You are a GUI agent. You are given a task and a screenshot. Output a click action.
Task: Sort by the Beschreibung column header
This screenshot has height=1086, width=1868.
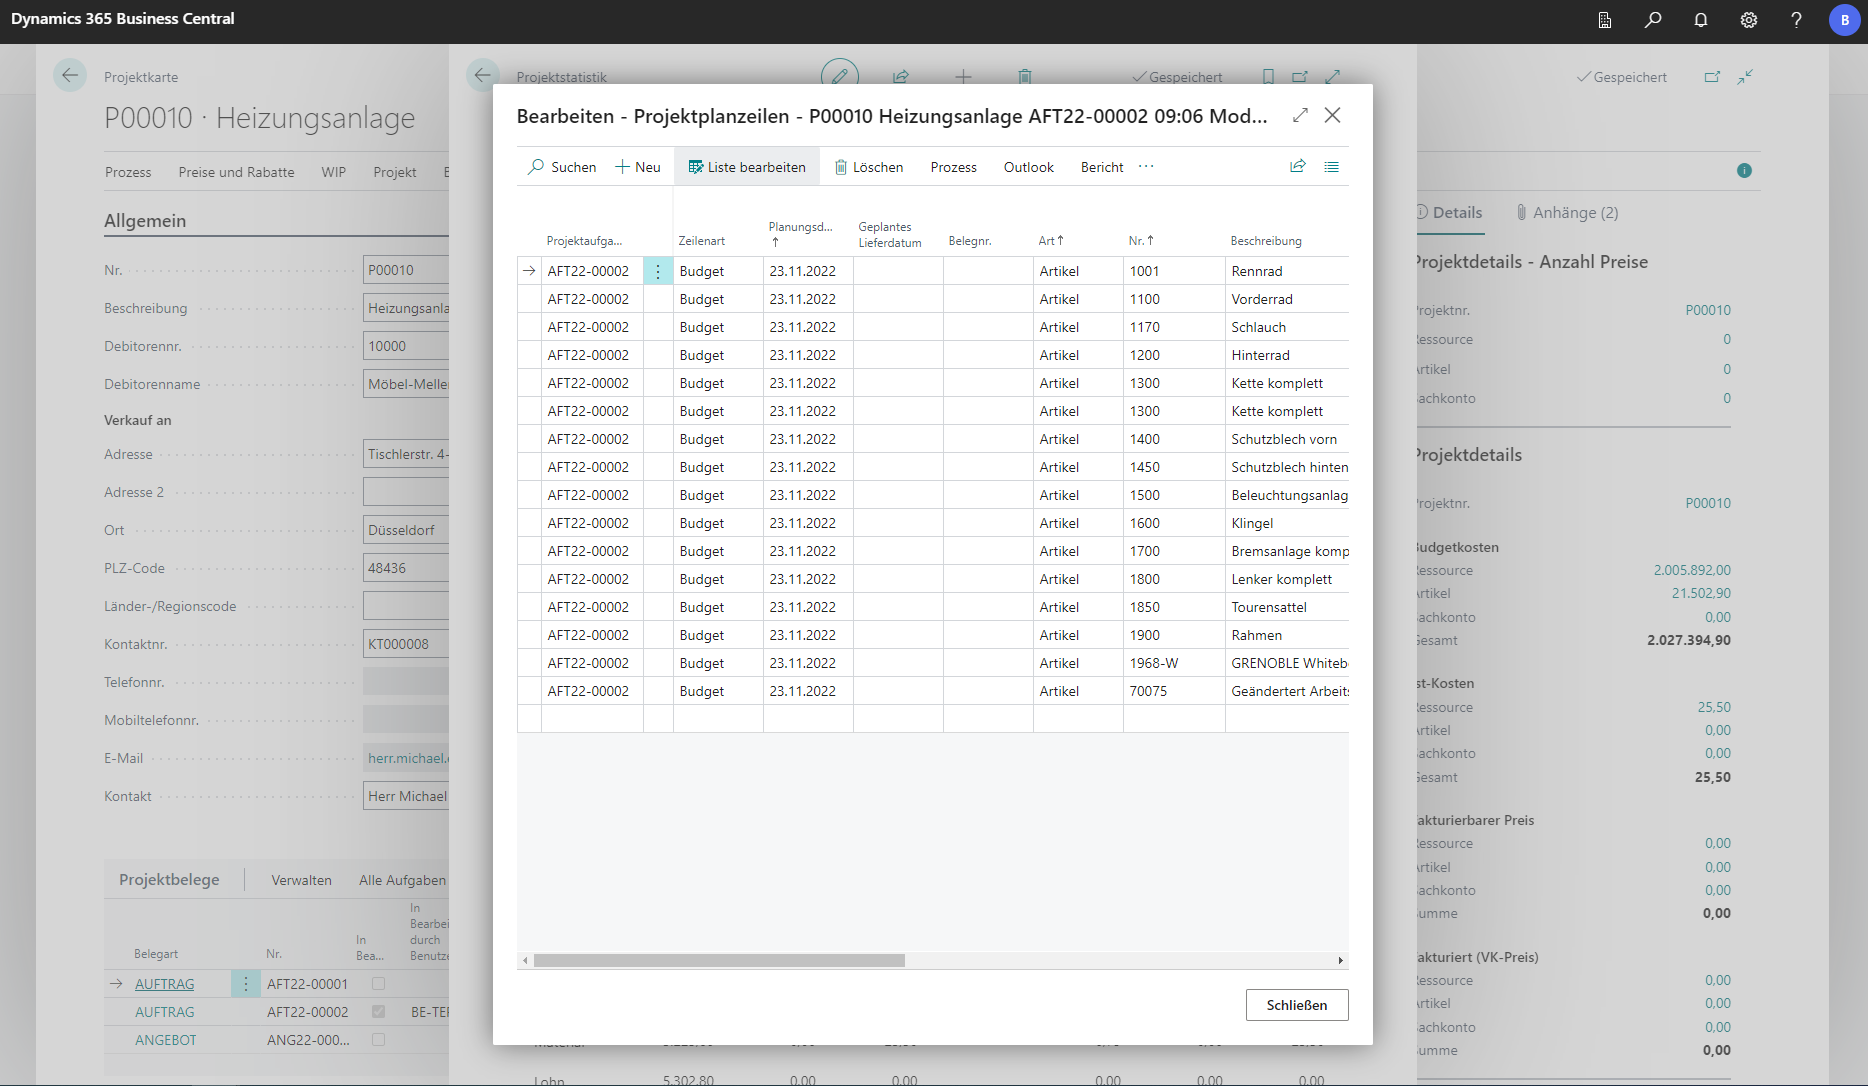click(x=1265, y=241)
